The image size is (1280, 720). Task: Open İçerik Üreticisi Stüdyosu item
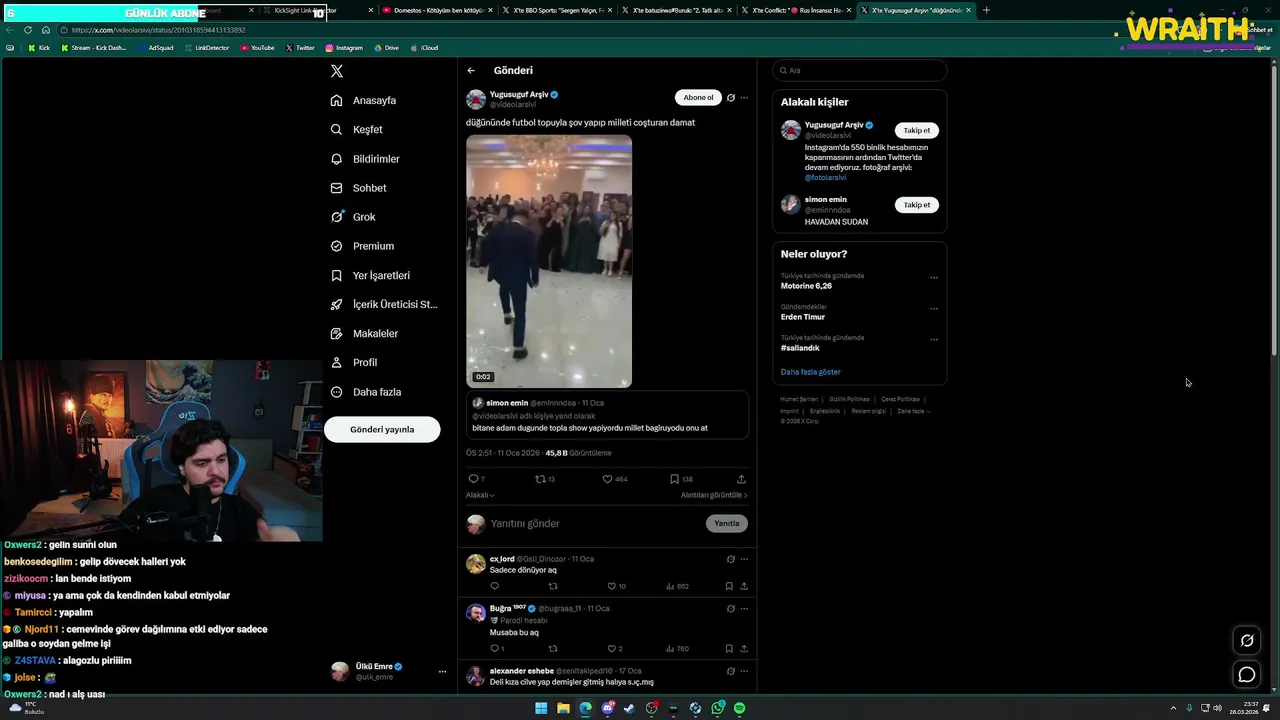click(384, 304)
